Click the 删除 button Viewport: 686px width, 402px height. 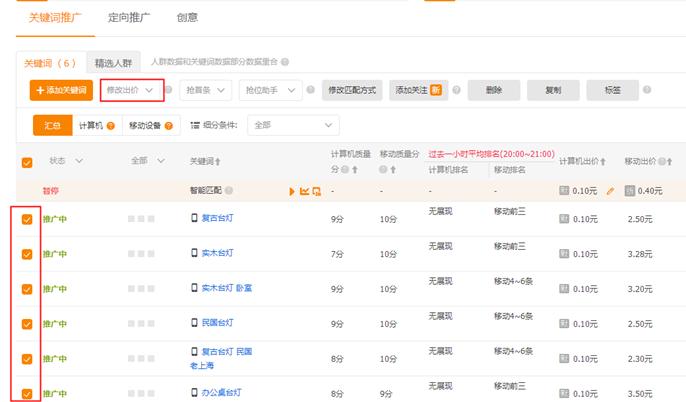(494, 90)
